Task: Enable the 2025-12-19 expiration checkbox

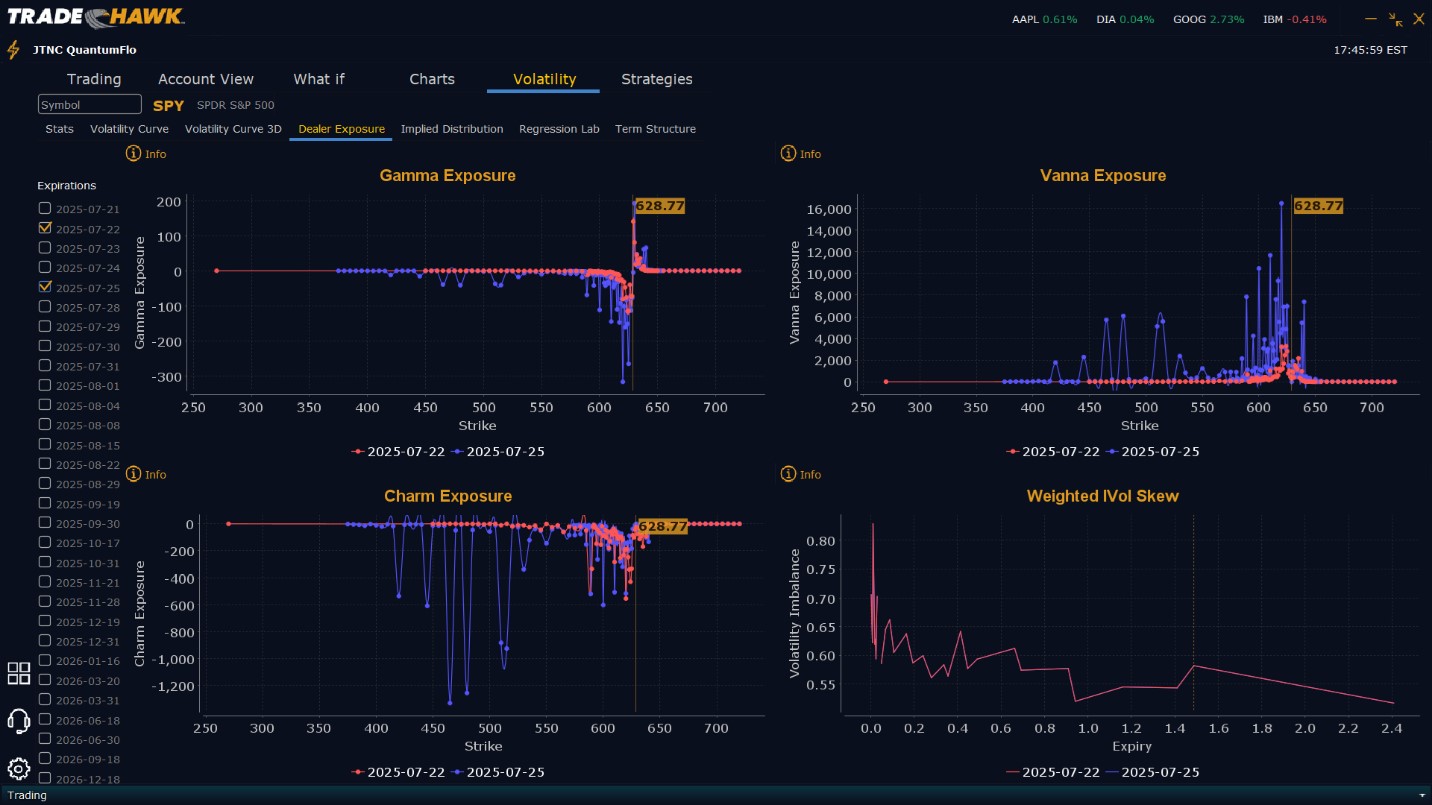Action: pyautogui.click(x=44, y=621)
